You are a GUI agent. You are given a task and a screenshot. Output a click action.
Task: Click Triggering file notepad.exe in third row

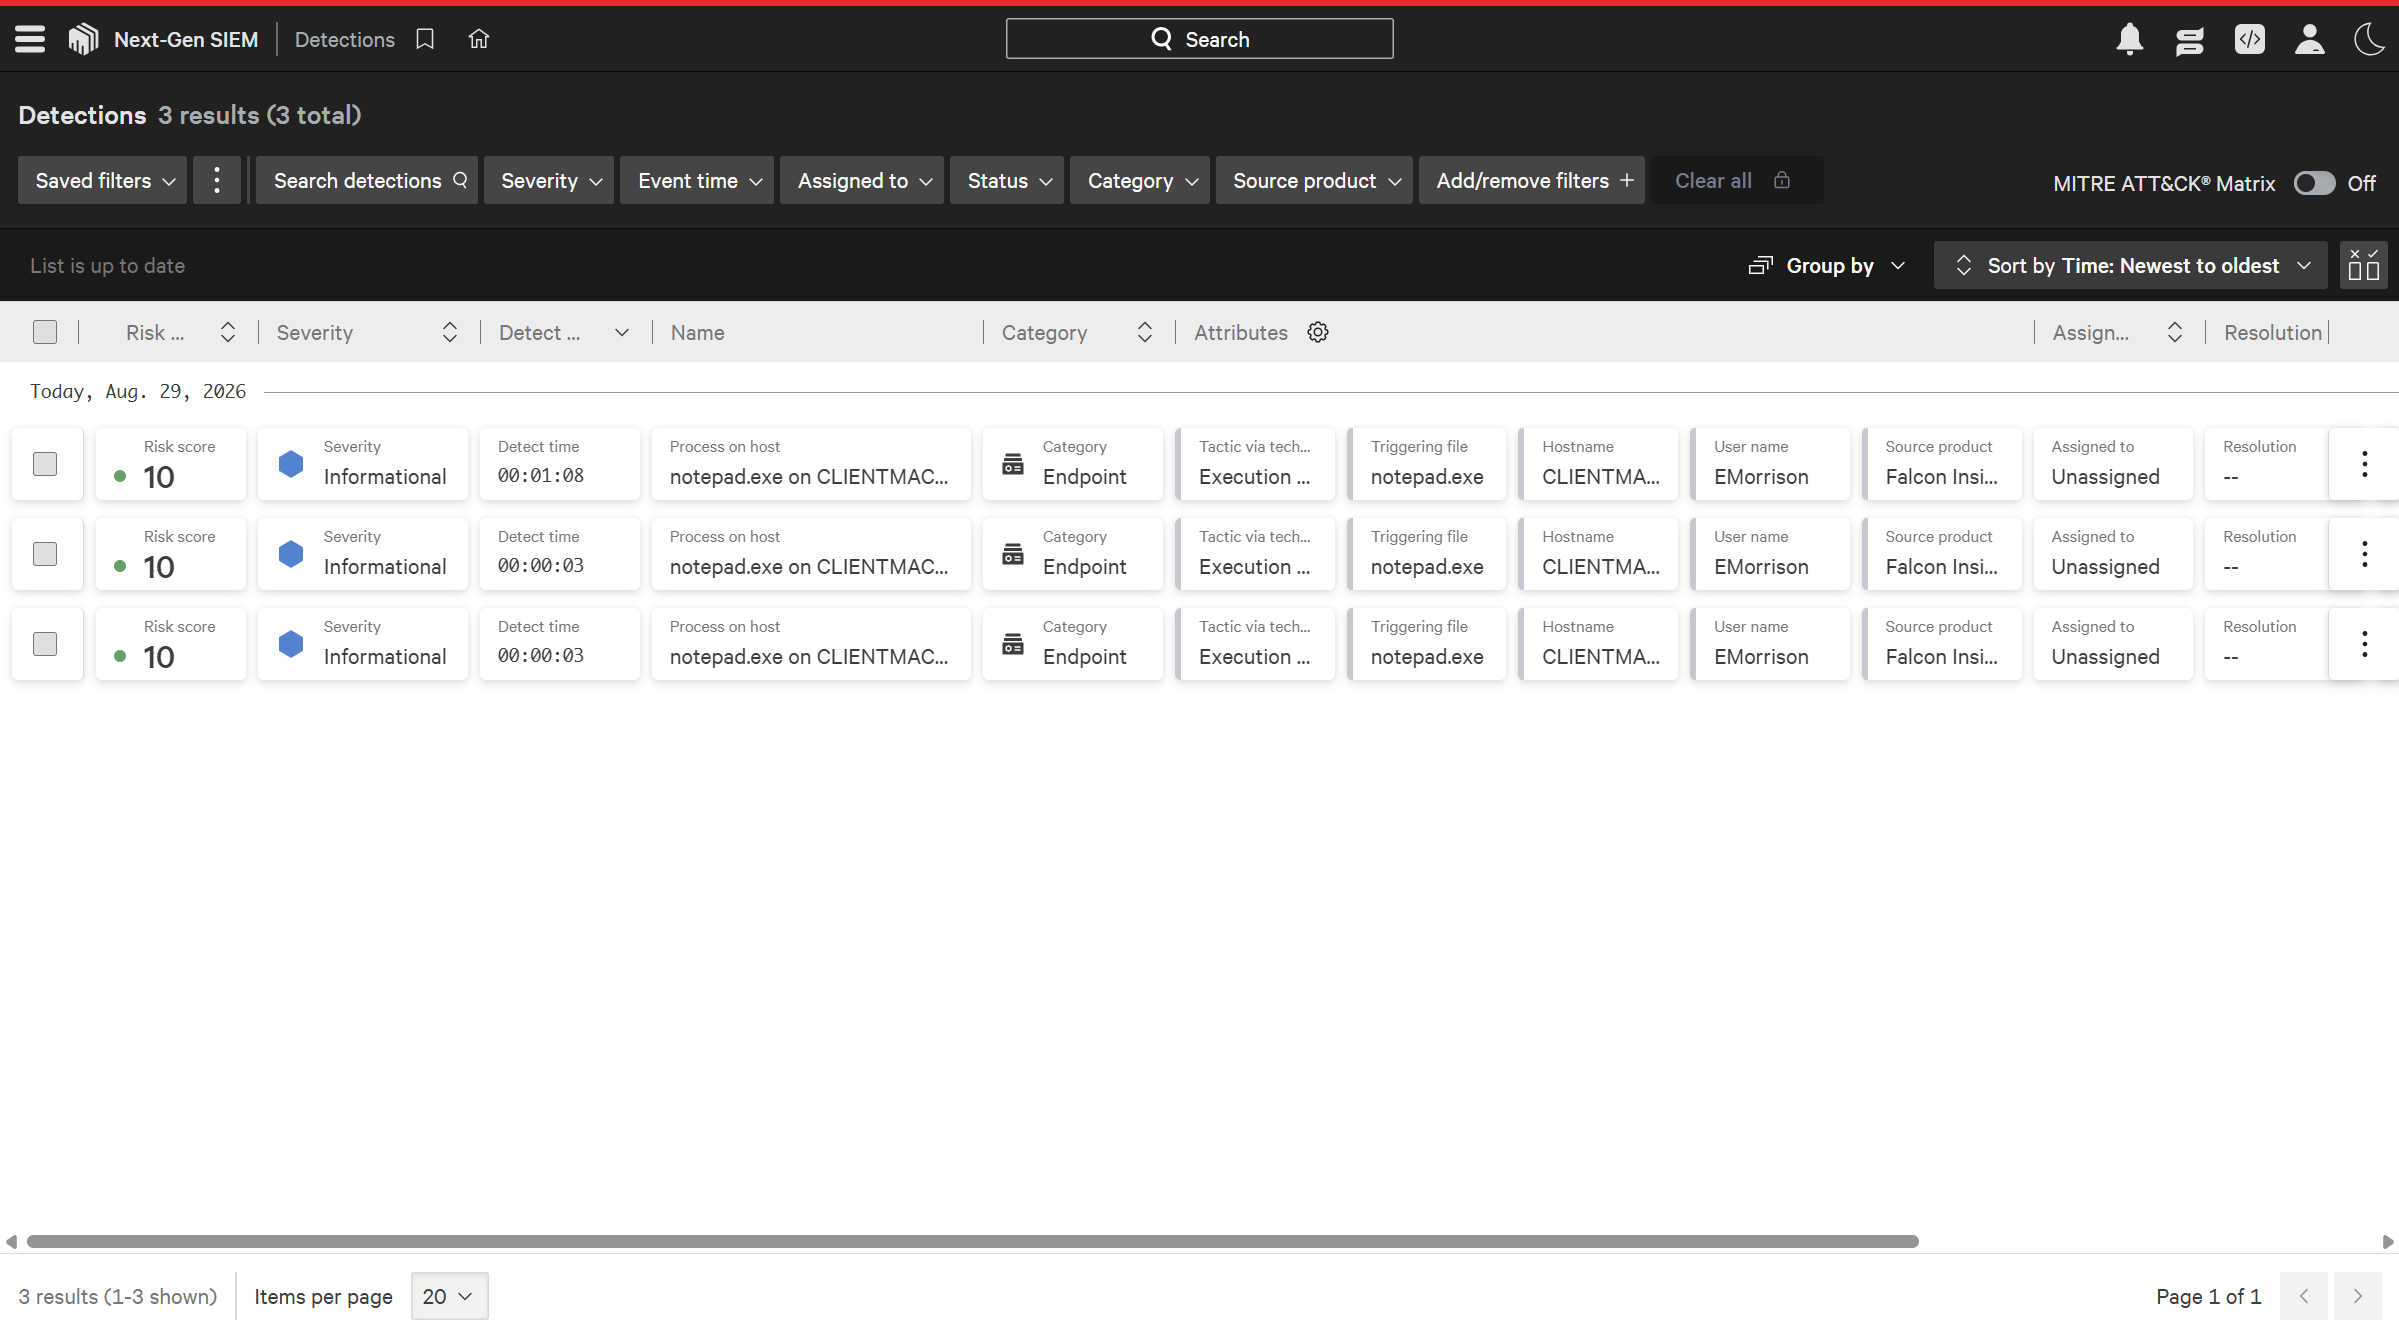pyautogui.click(x=1427, y=657)
